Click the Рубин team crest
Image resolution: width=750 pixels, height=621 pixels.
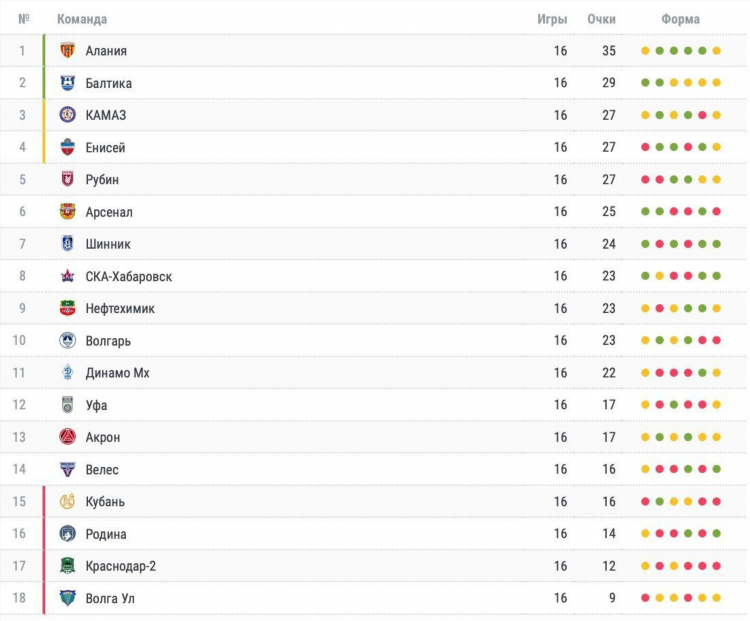67,179
